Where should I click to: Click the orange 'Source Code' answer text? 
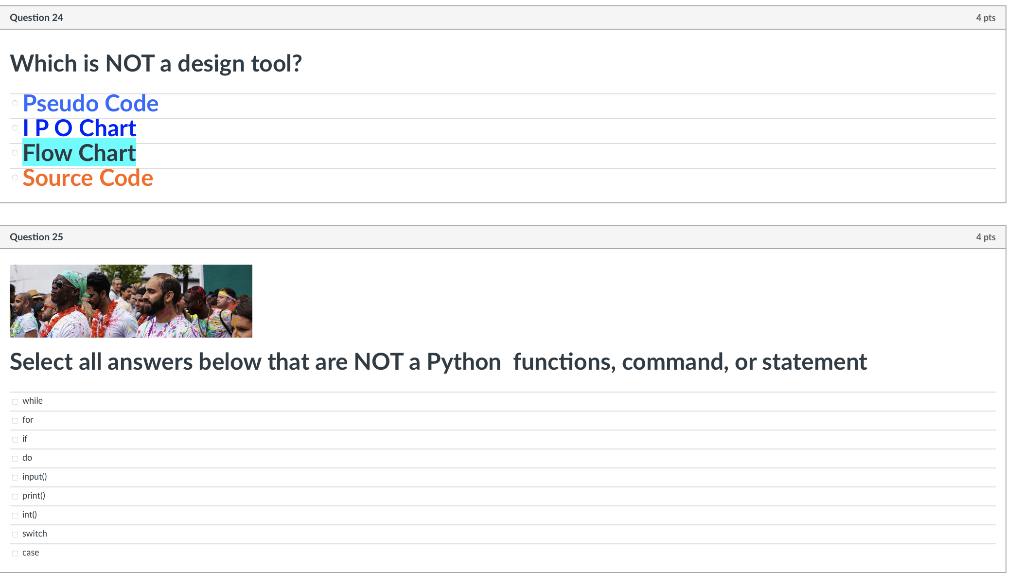(88, 178)
